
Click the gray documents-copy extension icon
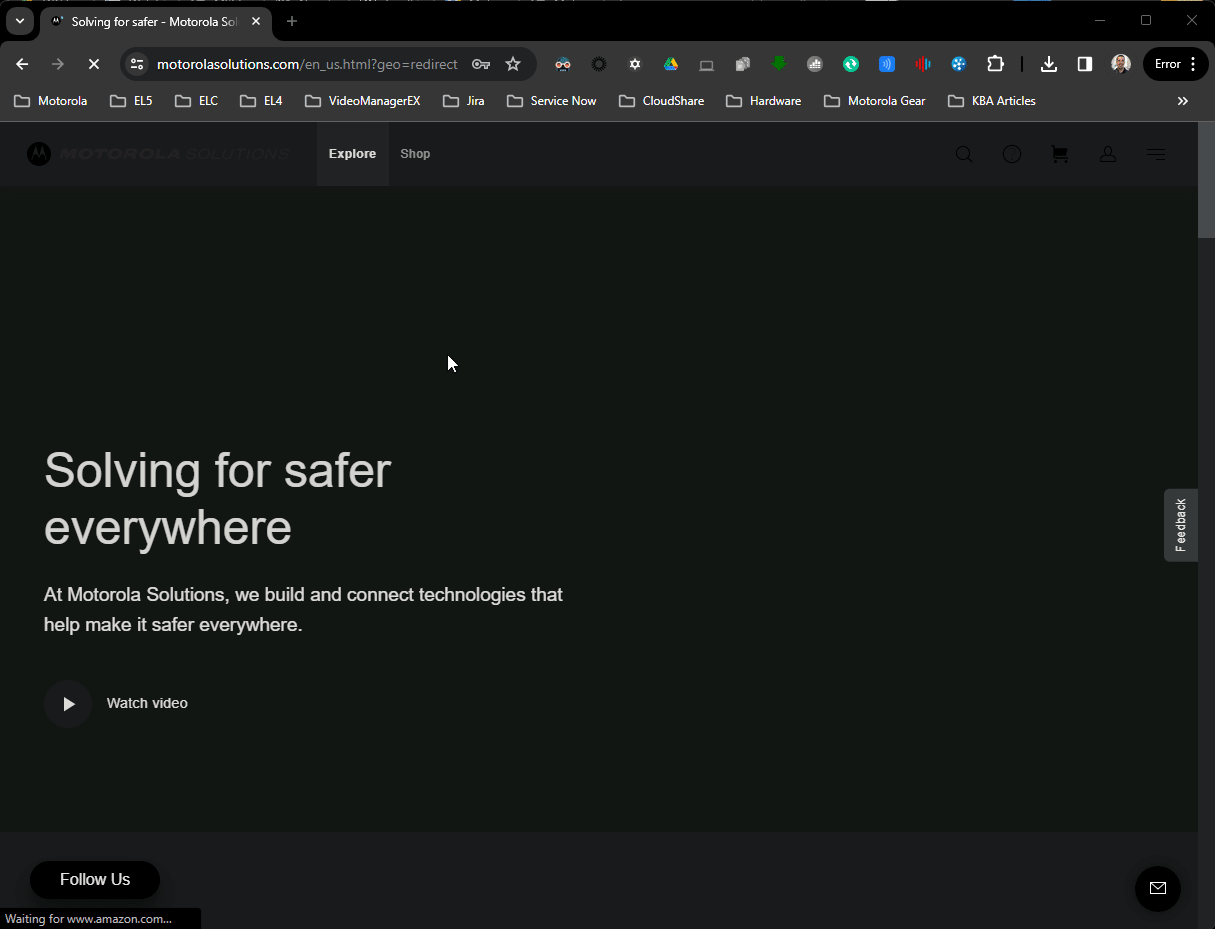pyautogui.click(x=743, y=64)
